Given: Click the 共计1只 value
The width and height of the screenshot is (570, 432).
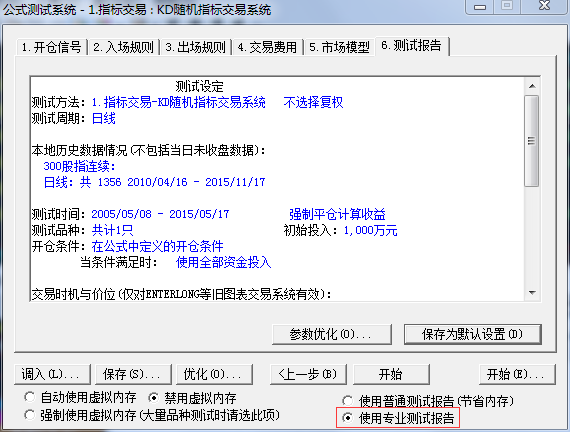Looking at the screenshot, I should tap(112, 230).
